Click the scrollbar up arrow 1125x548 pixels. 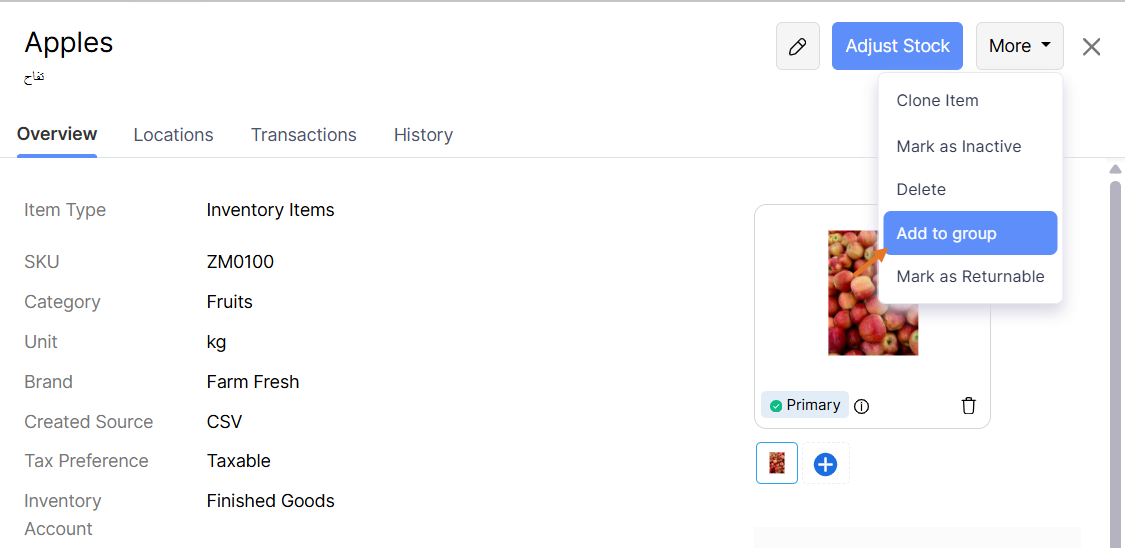click(1115, 169)
